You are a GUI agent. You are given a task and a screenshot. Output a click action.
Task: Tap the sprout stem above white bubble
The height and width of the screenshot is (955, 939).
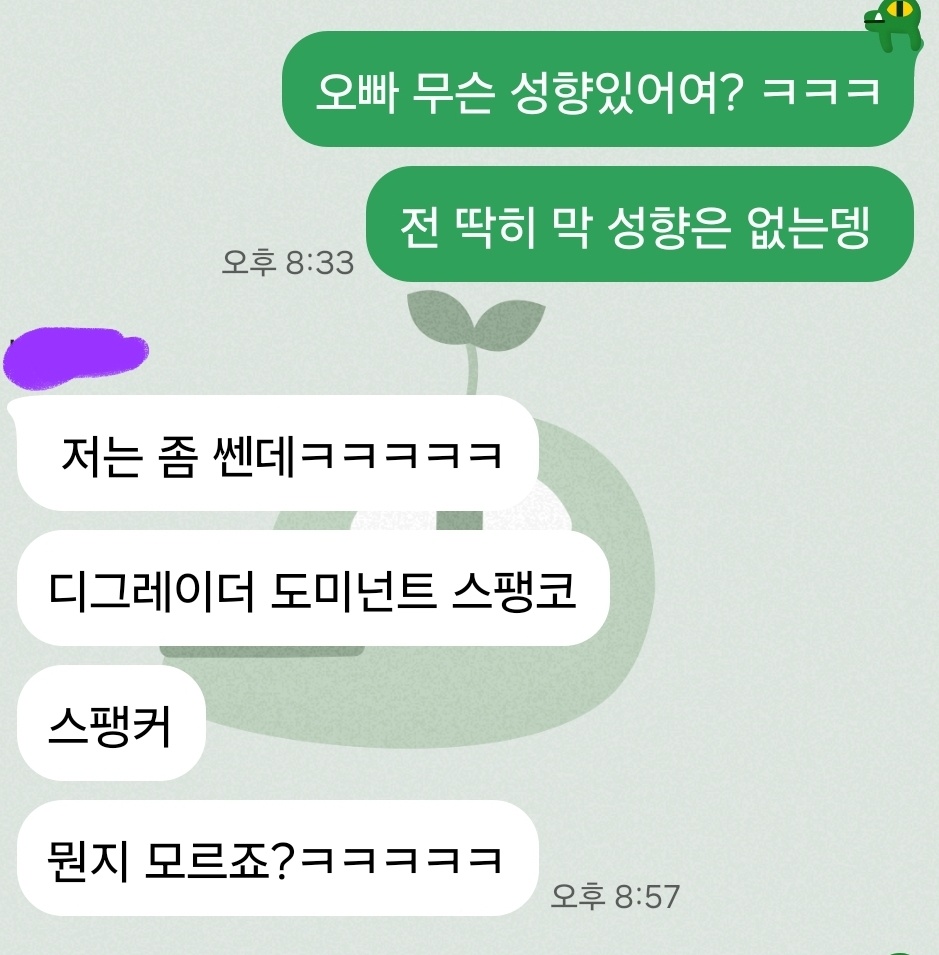point(471,373)
